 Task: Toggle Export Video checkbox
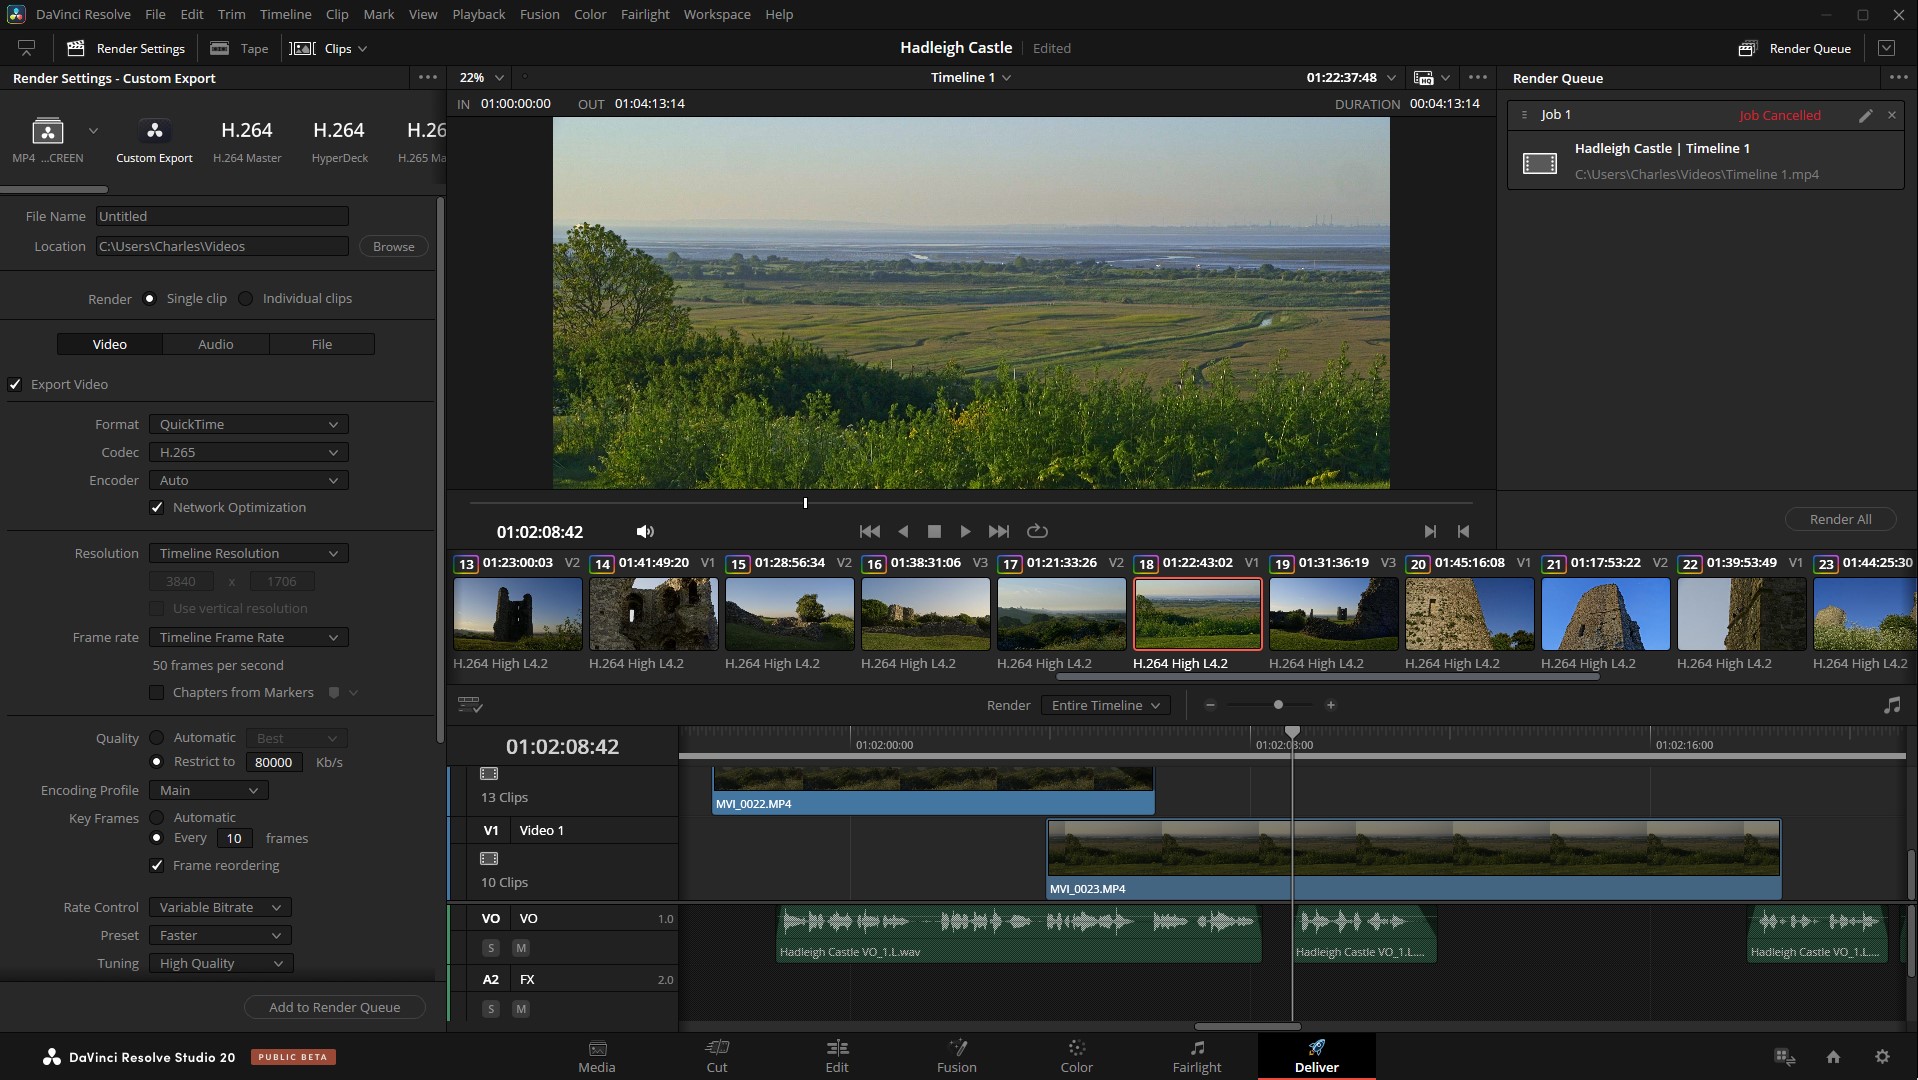15,384
